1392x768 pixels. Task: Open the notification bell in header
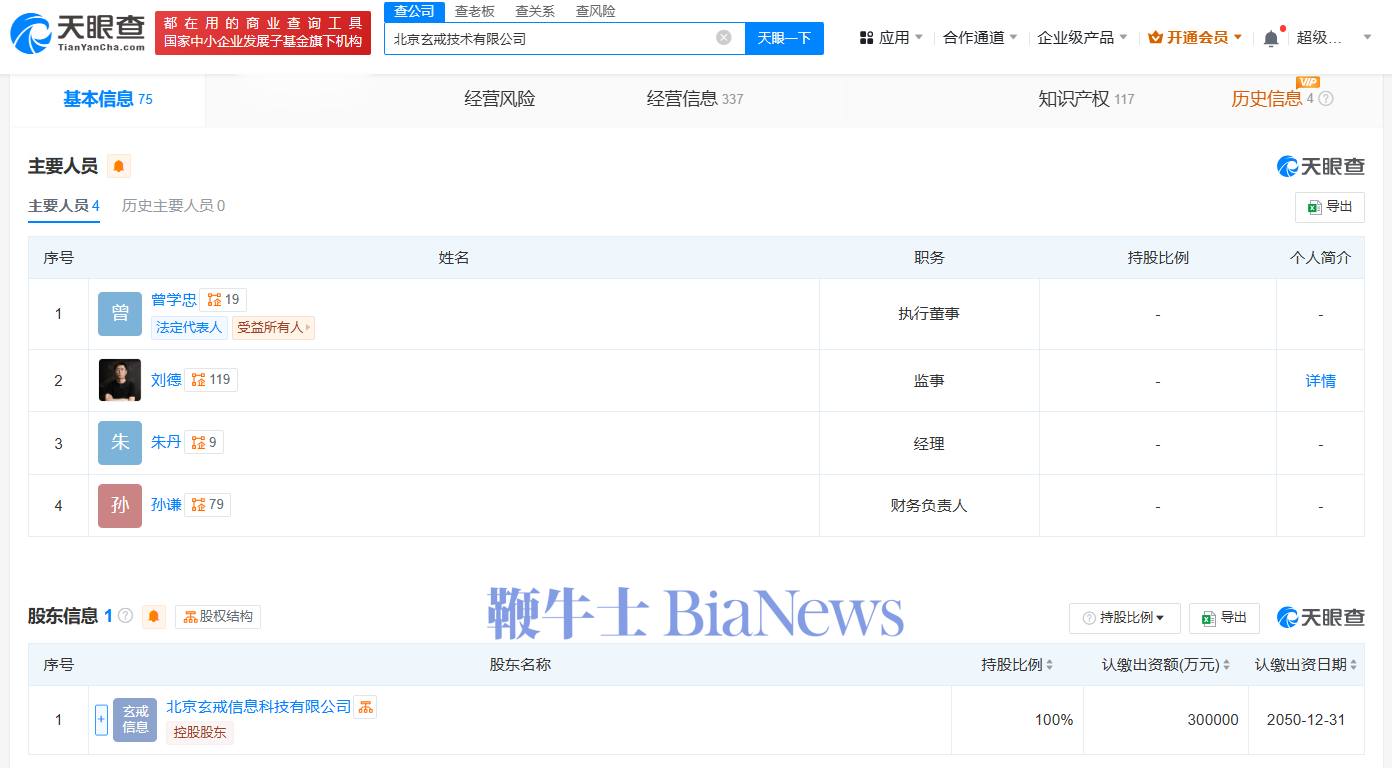tap(1271, 38)
